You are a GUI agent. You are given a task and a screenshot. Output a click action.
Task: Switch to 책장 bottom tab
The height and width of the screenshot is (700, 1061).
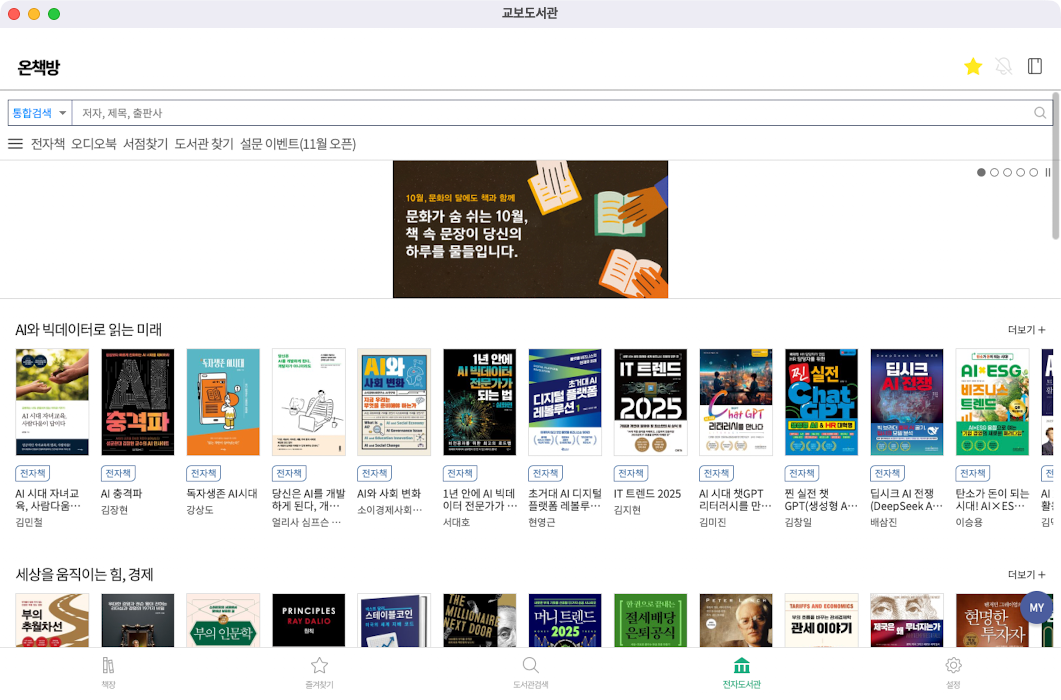pos(108,673)
